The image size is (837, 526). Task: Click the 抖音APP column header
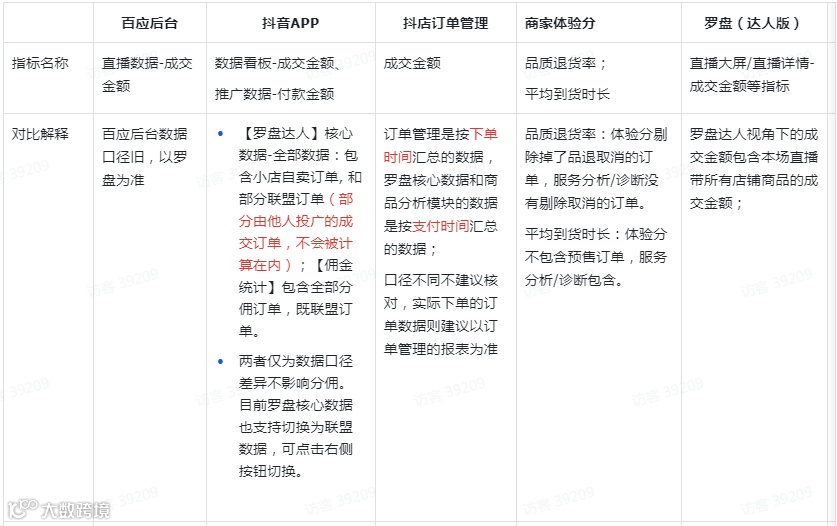tap(290, 23)
